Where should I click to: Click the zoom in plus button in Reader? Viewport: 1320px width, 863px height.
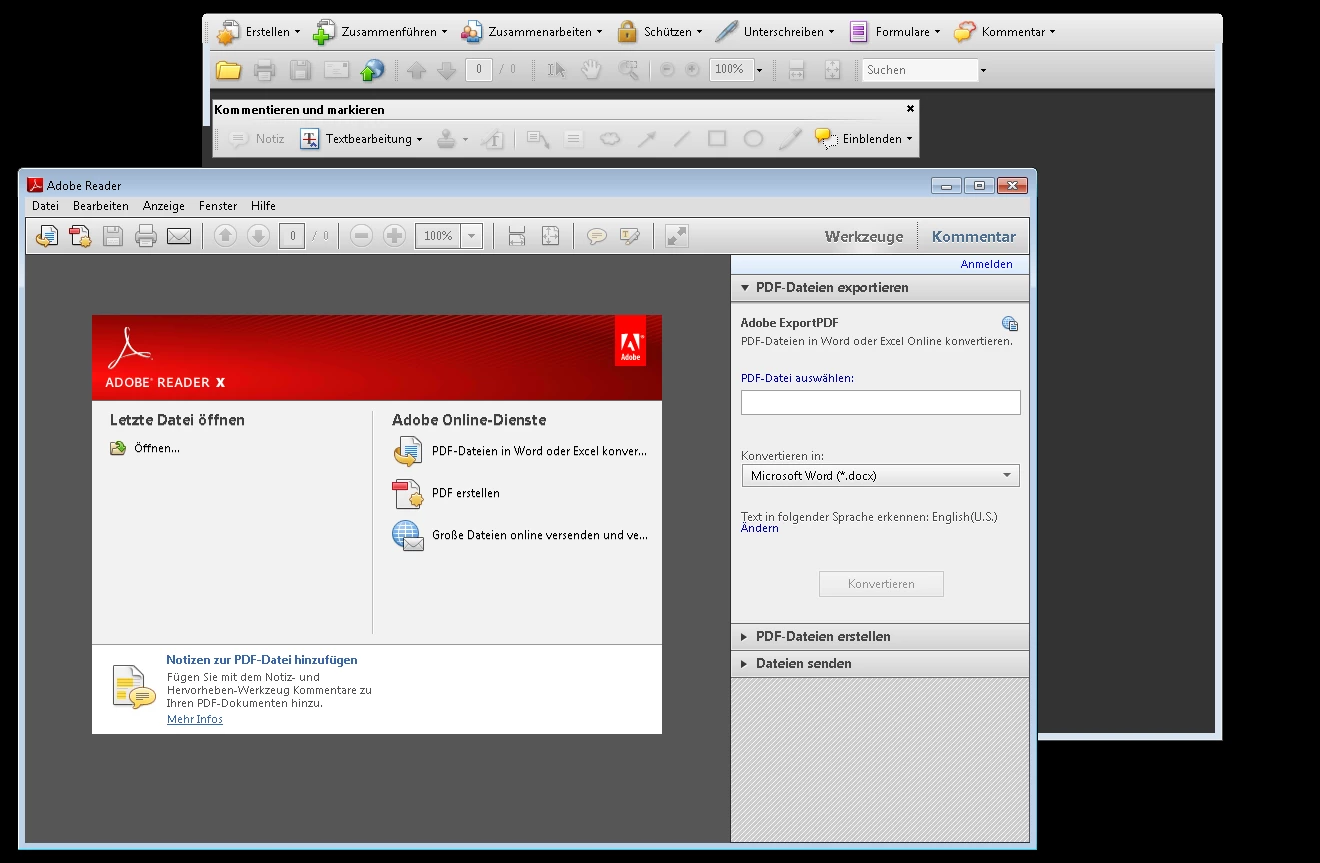(395, 236)
